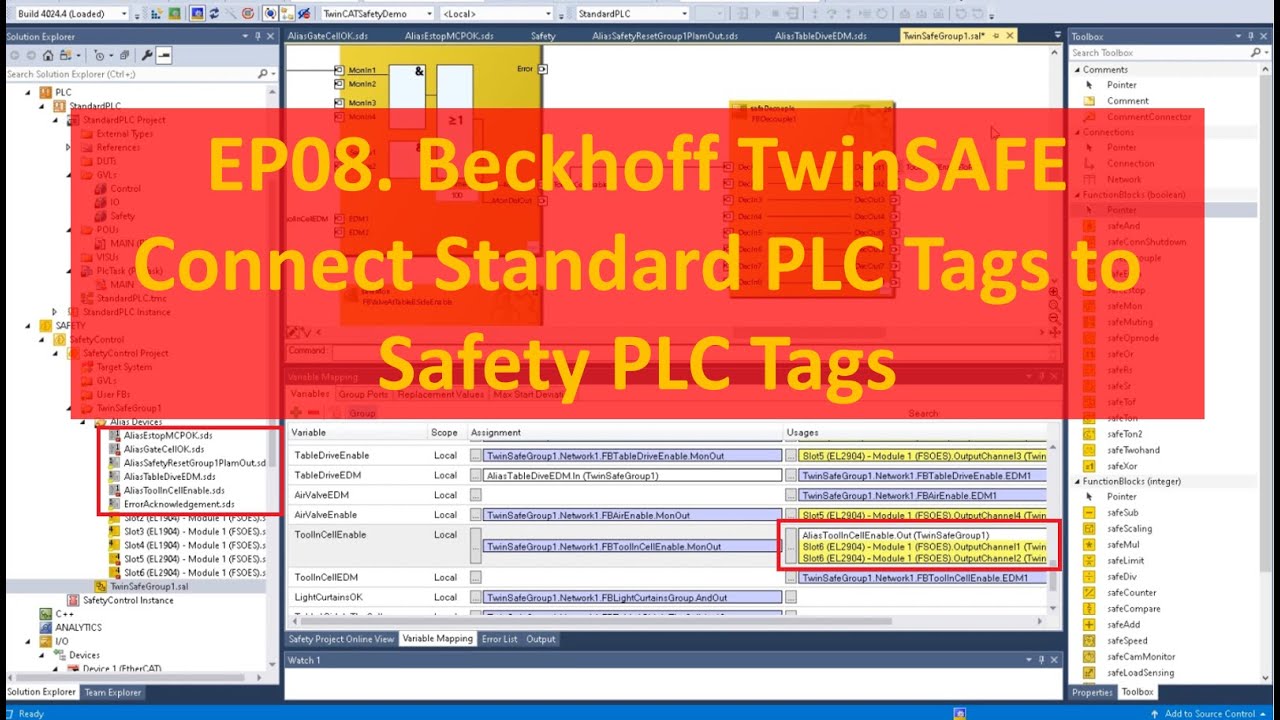The image size is (1280, 720).
Task: Pin the Solution Explorer panel
Action: tap(258, 37)
